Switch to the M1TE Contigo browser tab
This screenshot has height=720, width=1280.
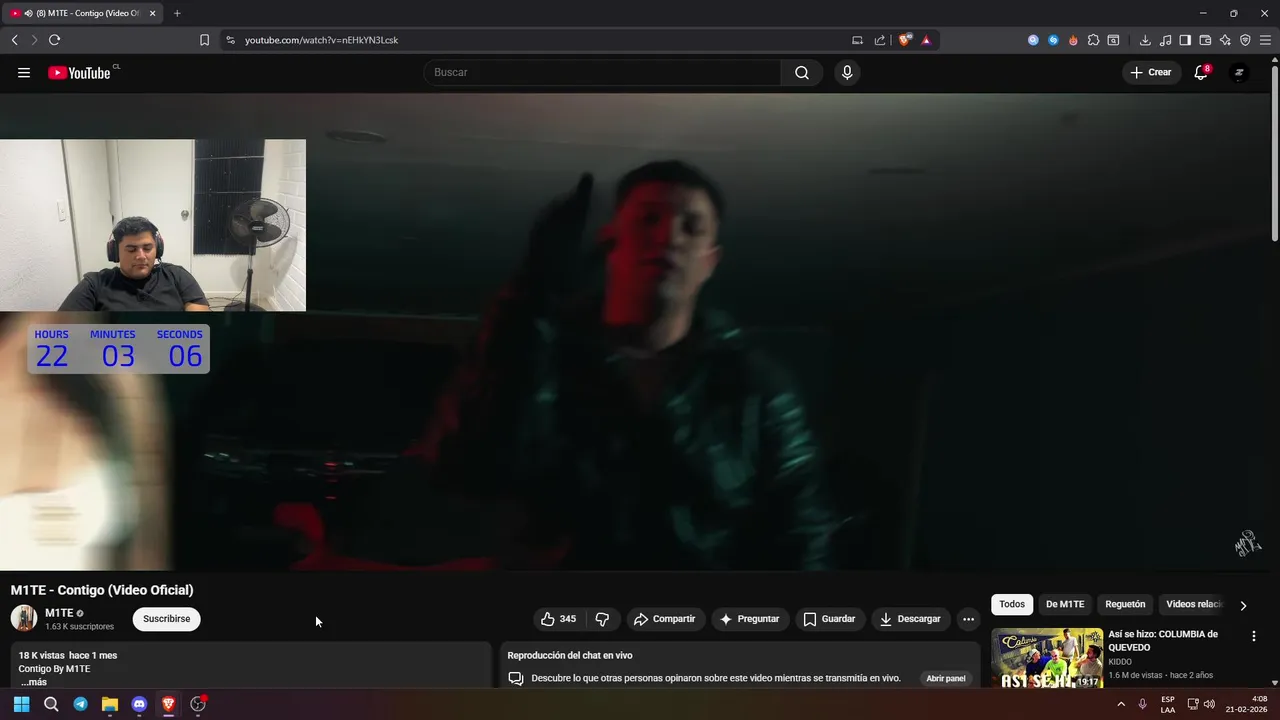pos(83,13)
